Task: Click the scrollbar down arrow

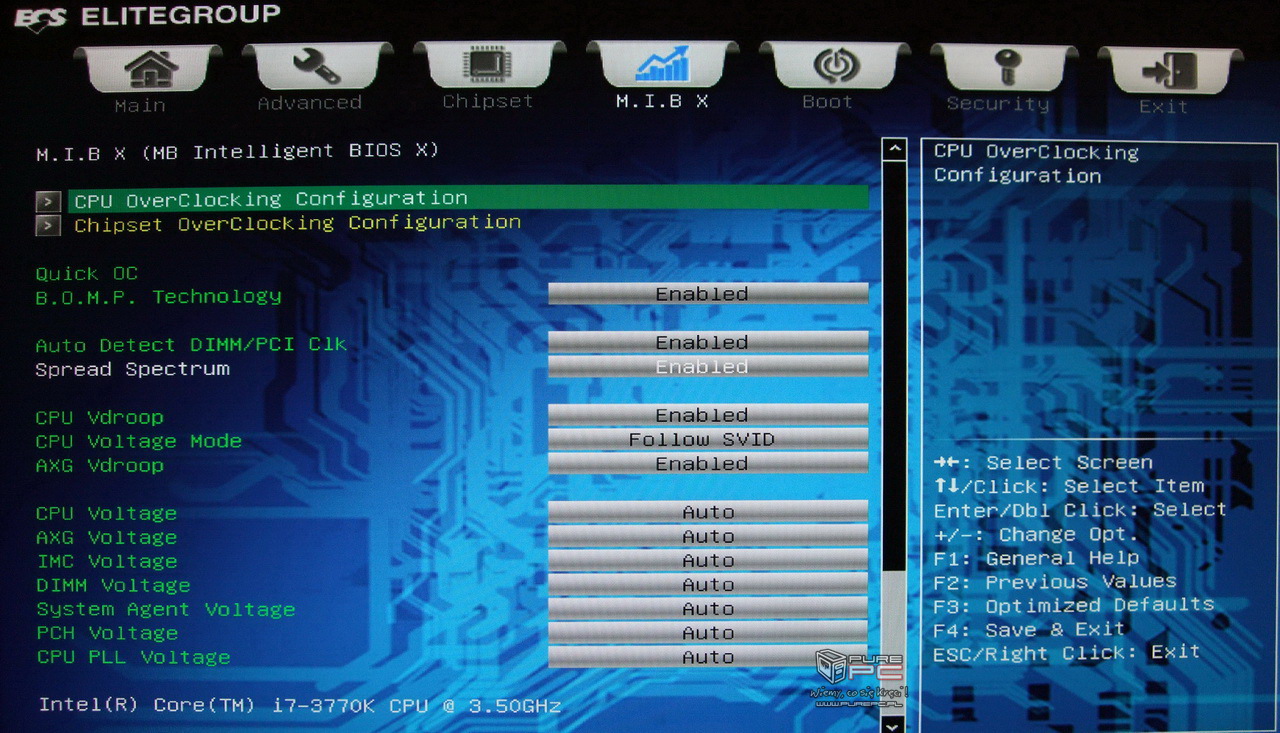Action: [894, 724]
